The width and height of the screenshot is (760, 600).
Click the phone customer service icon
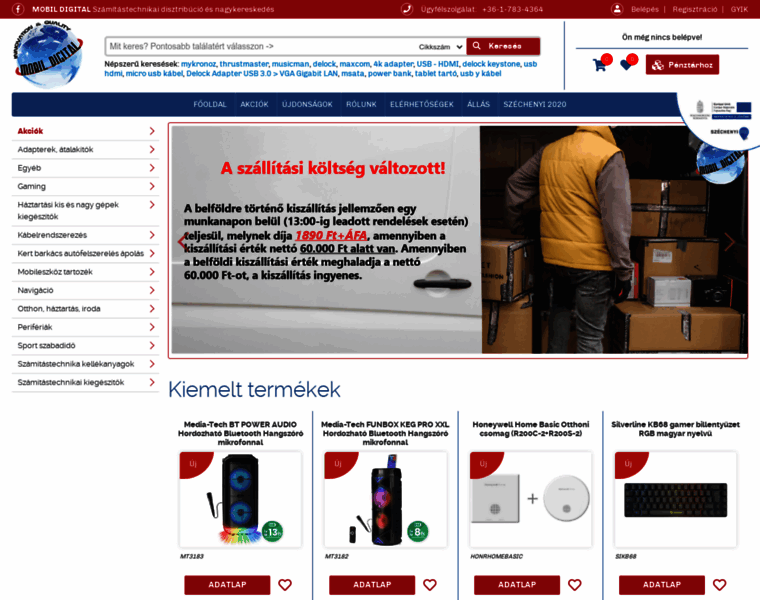coord(407,9)
